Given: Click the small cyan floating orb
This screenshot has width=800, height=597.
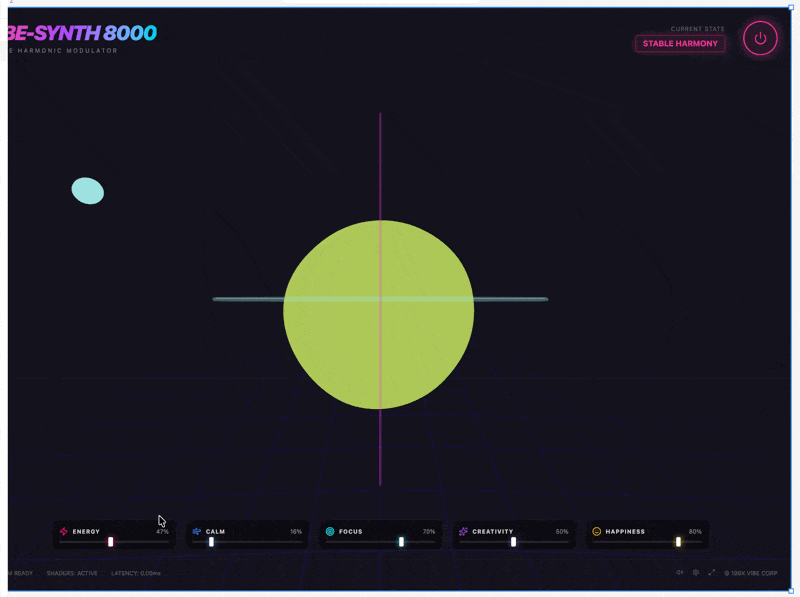Looking at the screenshot, I should tap(88, 191).
